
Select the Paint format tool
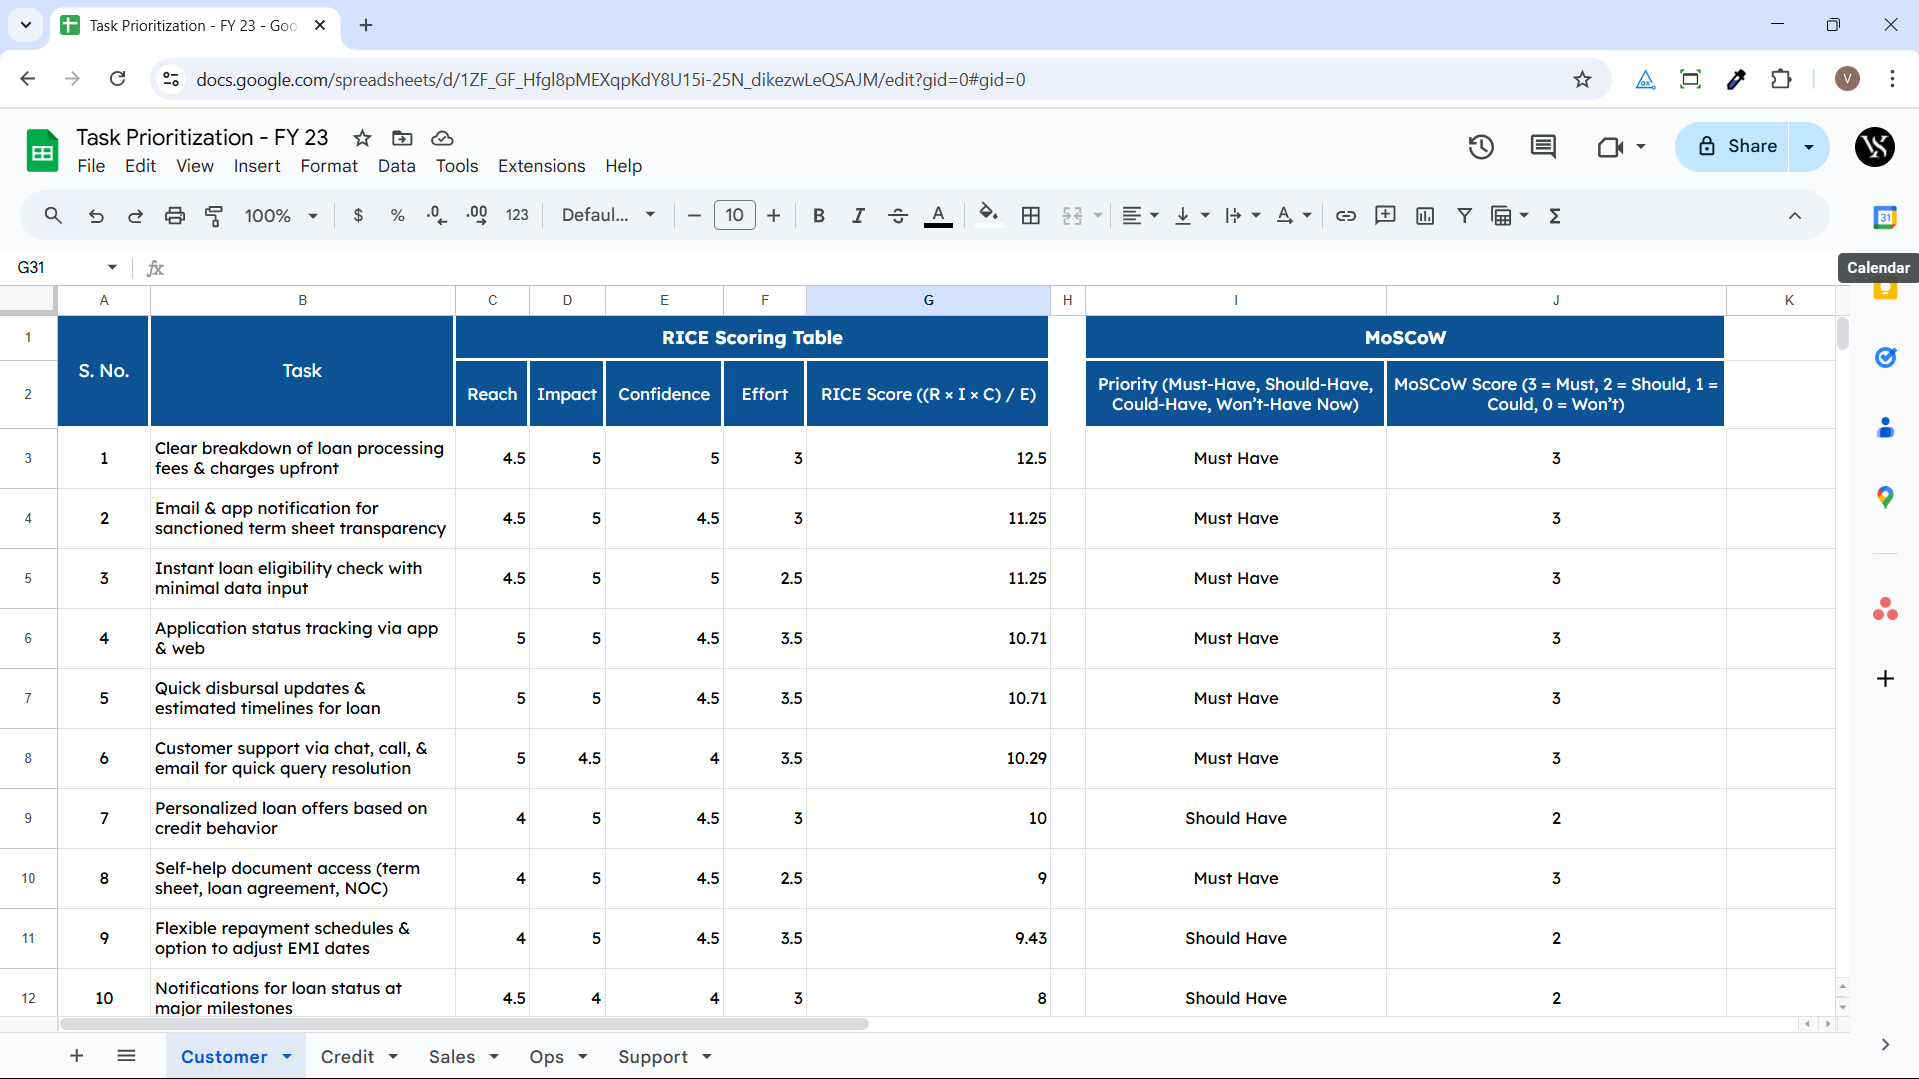[214, 215]
